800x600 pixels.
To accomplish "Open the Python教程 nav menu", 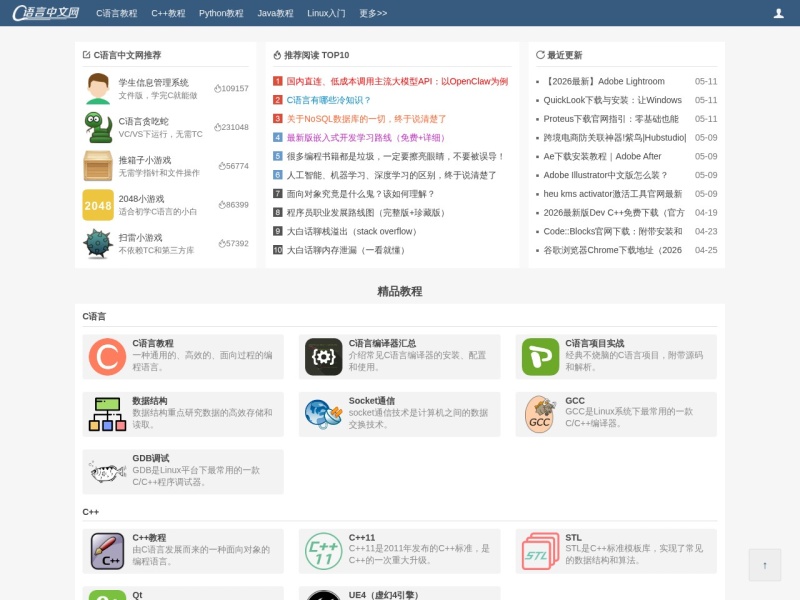I will 221,13.
